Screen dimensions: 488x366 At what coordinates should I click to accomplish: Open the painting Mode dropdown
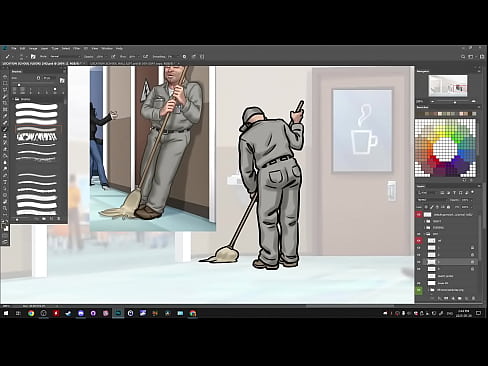[65, 57]
